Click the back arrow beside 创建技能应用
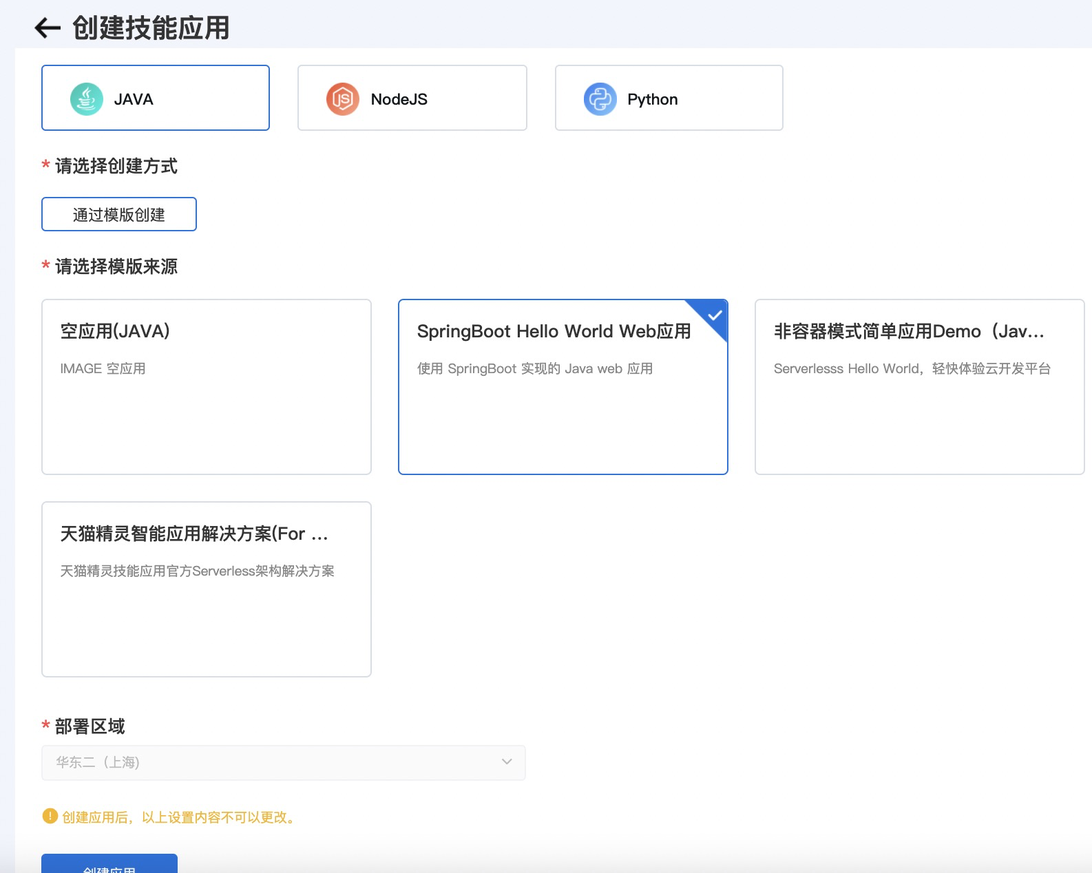The height and width of the screenshot is (873, 1092). (47, 28)
